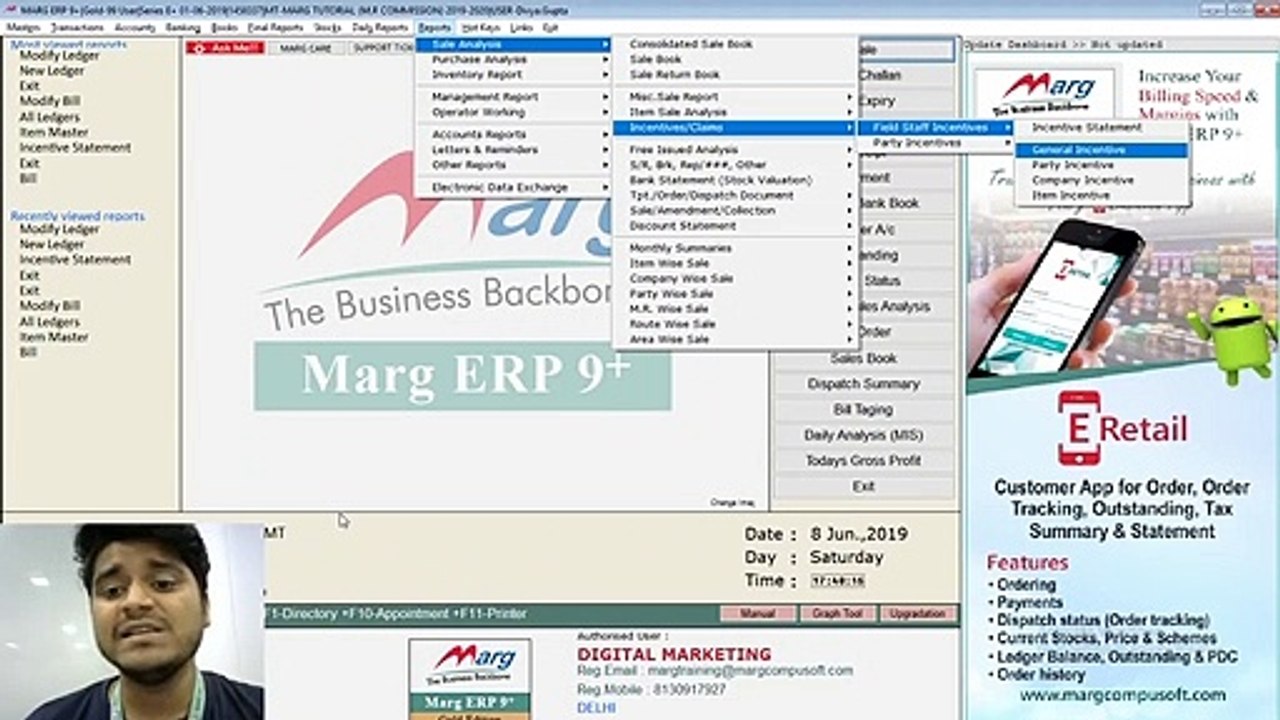Expand the Purchase Analysis submenu
This screenshot has height=720, width=1280.
click(x=514, y=60)
